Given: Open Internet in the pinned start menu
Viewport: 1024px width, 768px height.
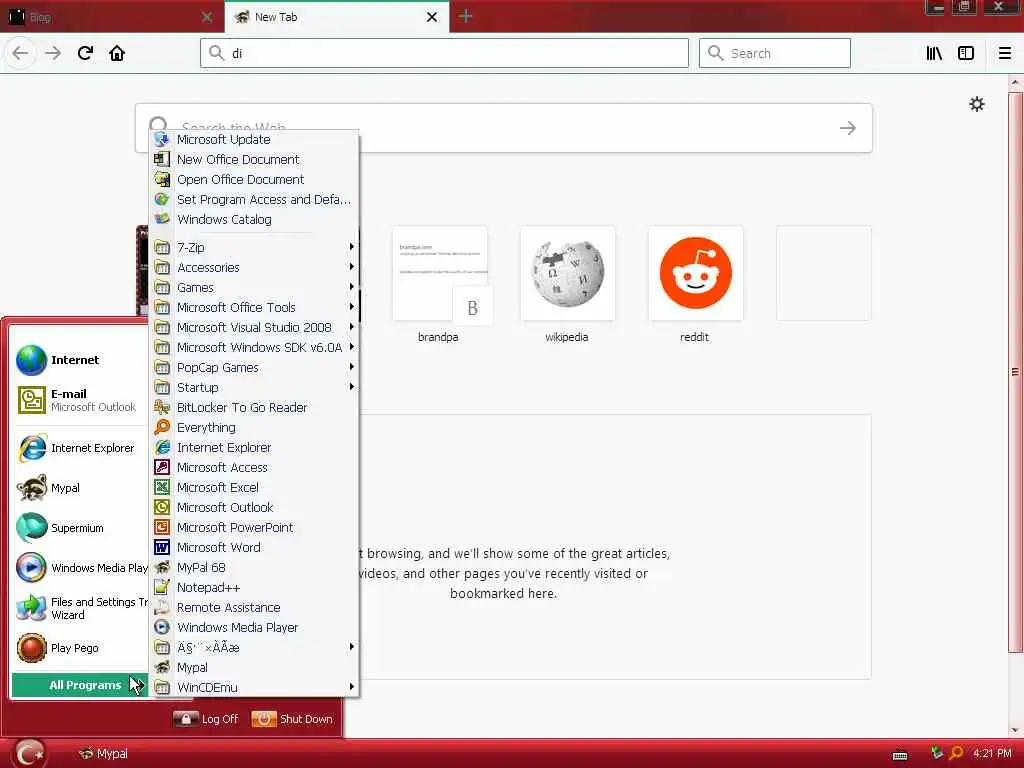Looking at the screenshot, I should tap(80, 360).
